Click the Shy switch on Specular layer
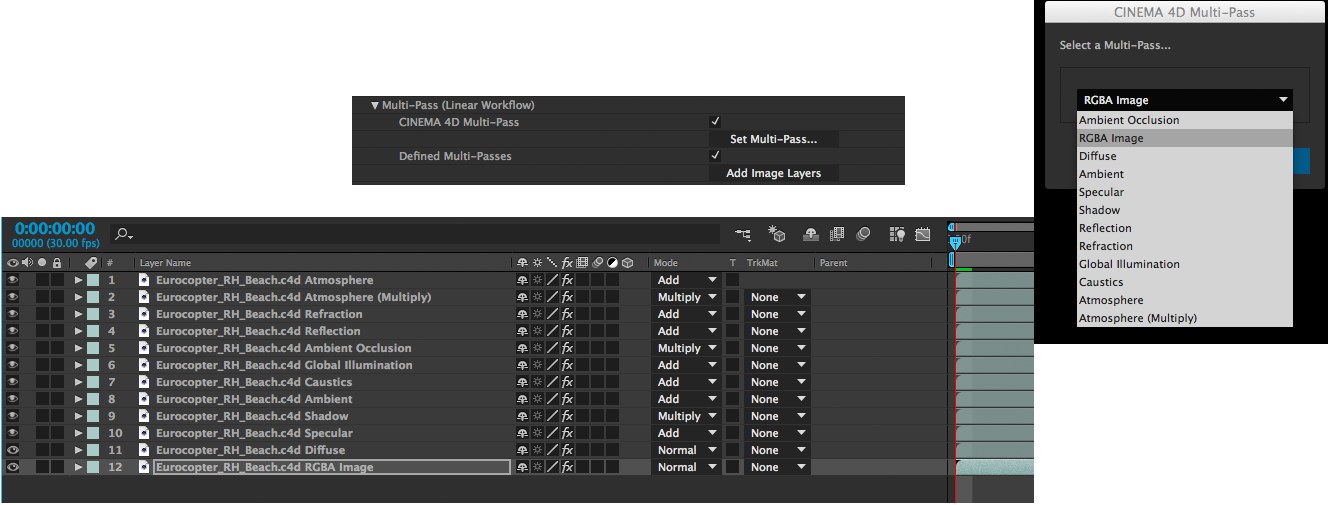The height and width of the screenshot is (505, 1328). 522,433
